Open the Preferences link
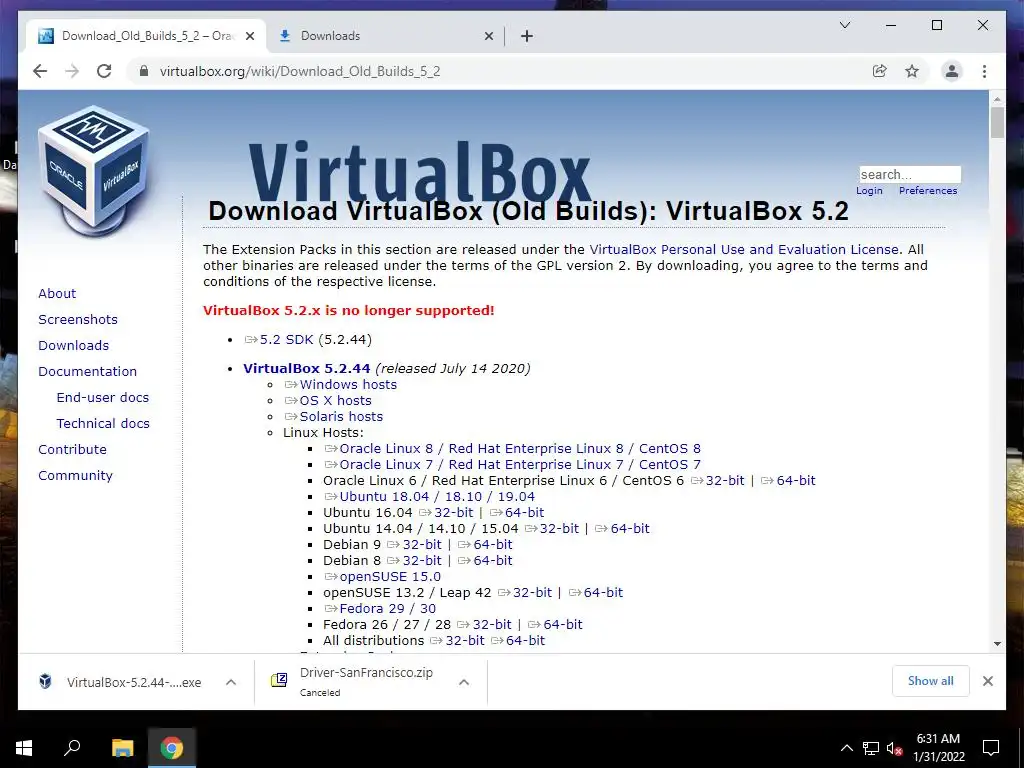This screenshot has width=1024, height=768. [928, 191]
